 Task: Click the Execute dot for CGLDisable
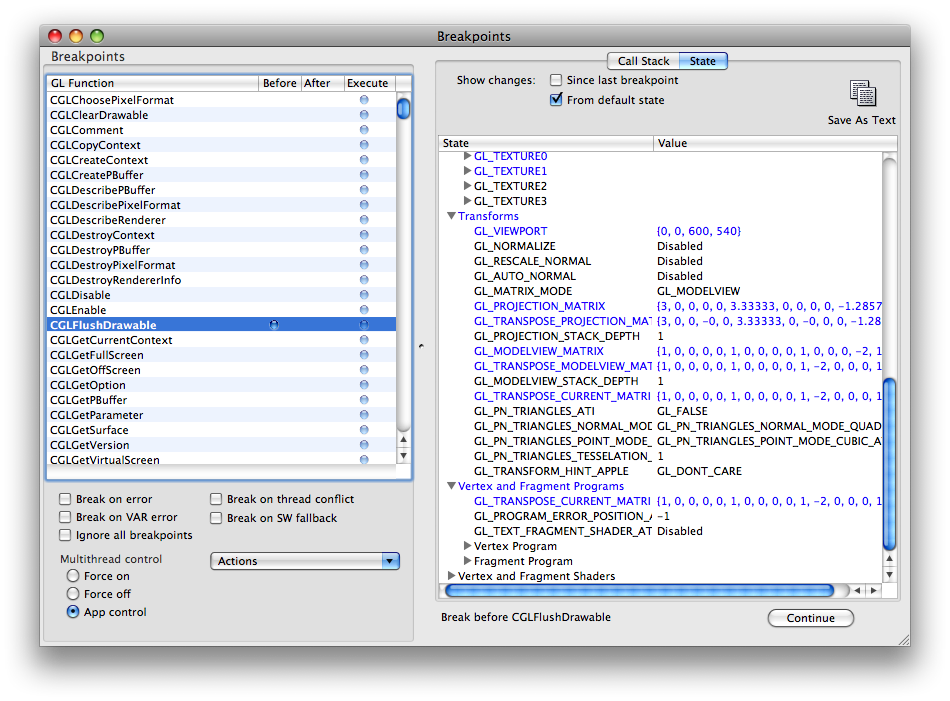364,295
